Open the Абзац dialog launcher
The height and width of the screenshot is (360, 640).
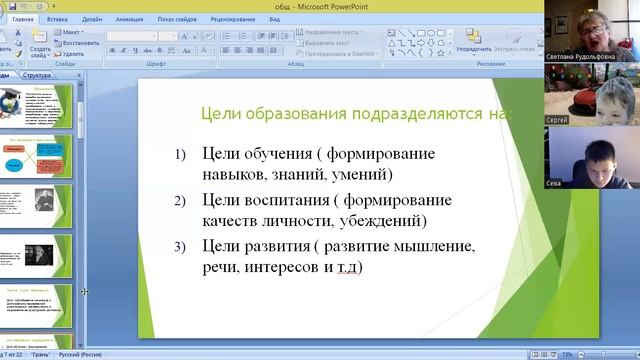point(378,64)
